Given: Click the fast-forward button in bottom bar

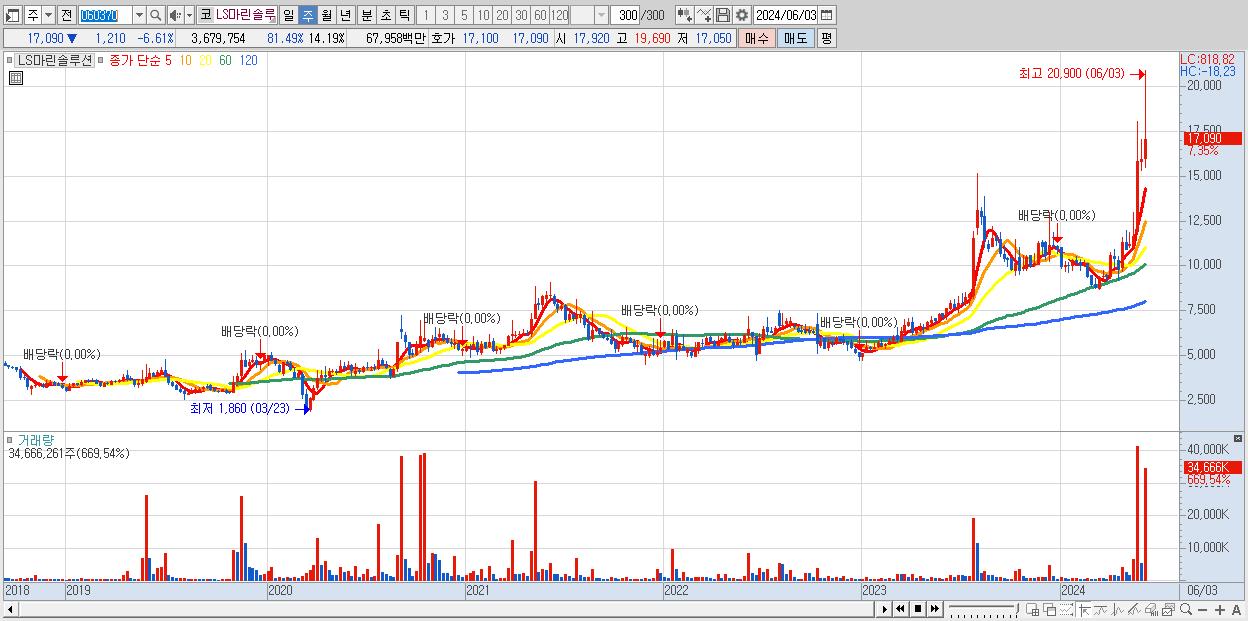Looking at the screenshot, I should tap(934, 609).
